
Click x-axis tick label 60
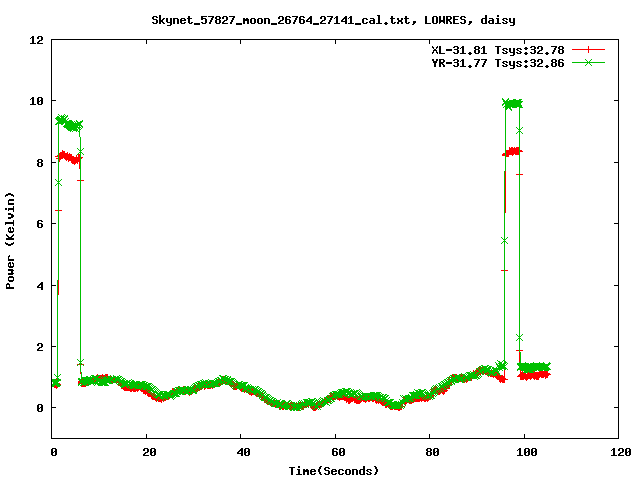pyautogui.click(x=338, y=452)
